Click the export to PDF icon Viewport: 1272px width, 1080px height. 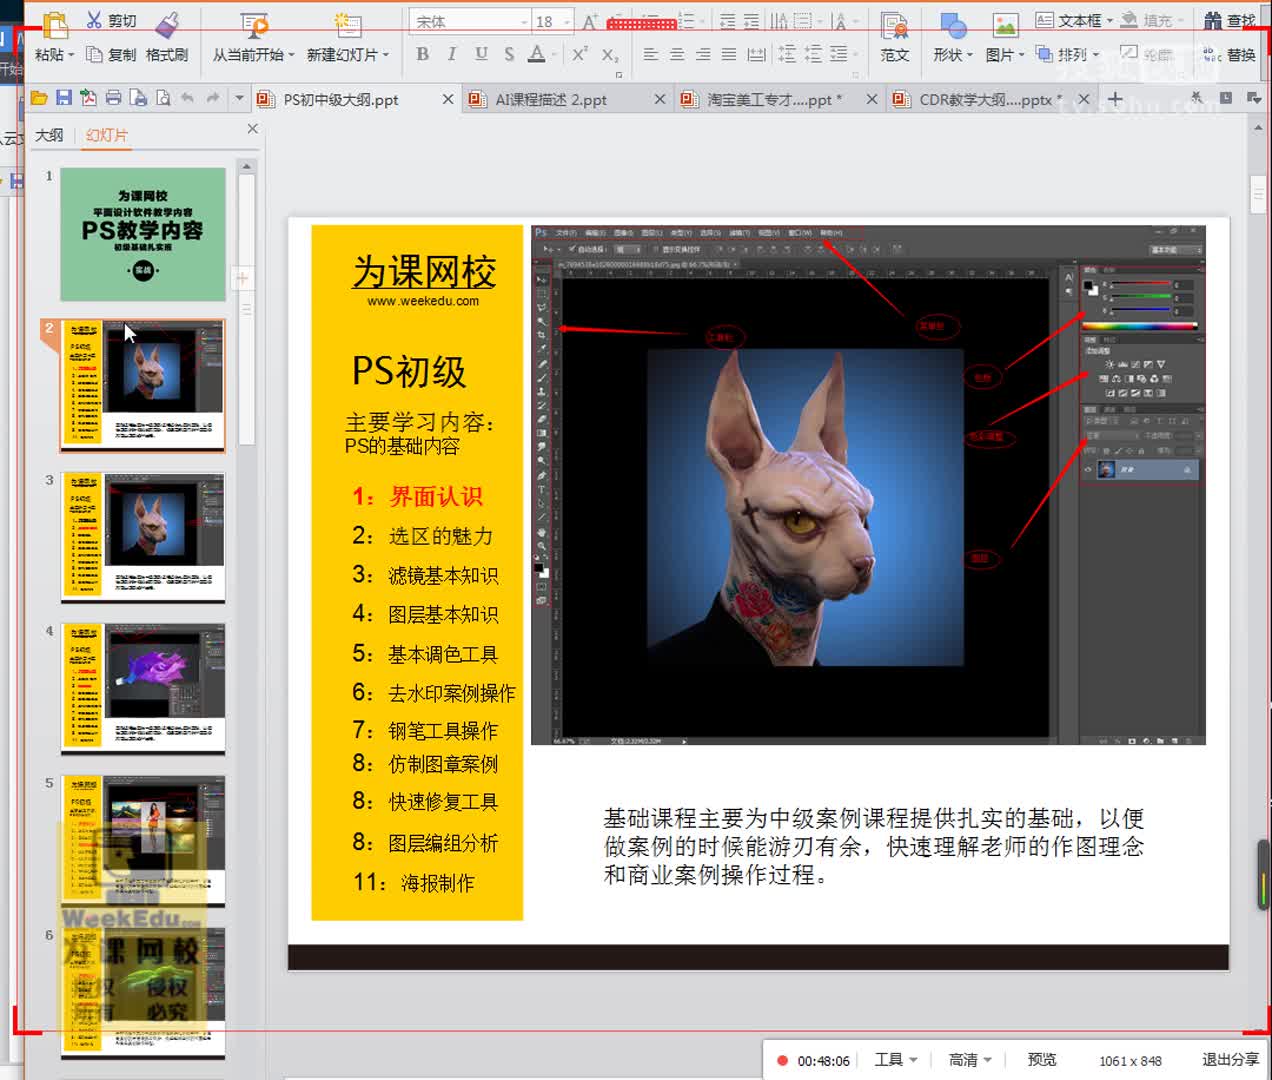coord(88,98)
